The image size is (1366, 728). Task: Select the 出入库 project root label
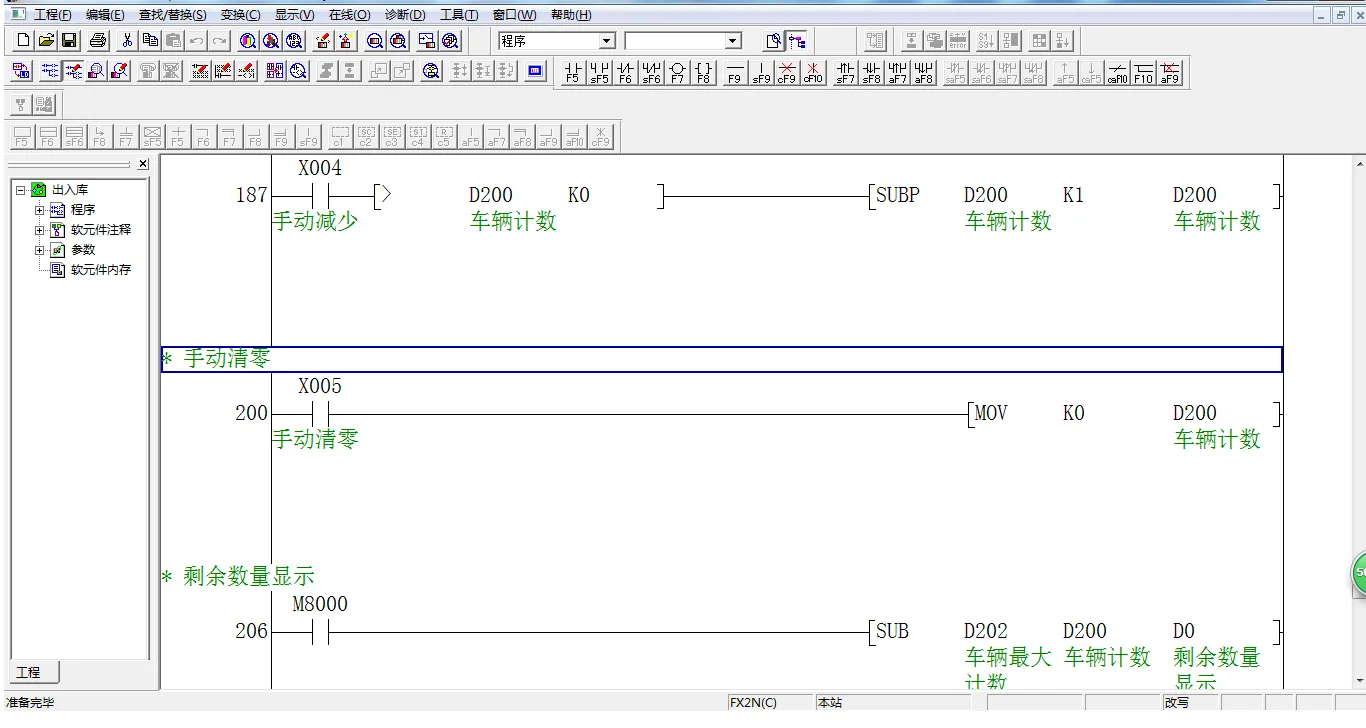tap(70, 189)
